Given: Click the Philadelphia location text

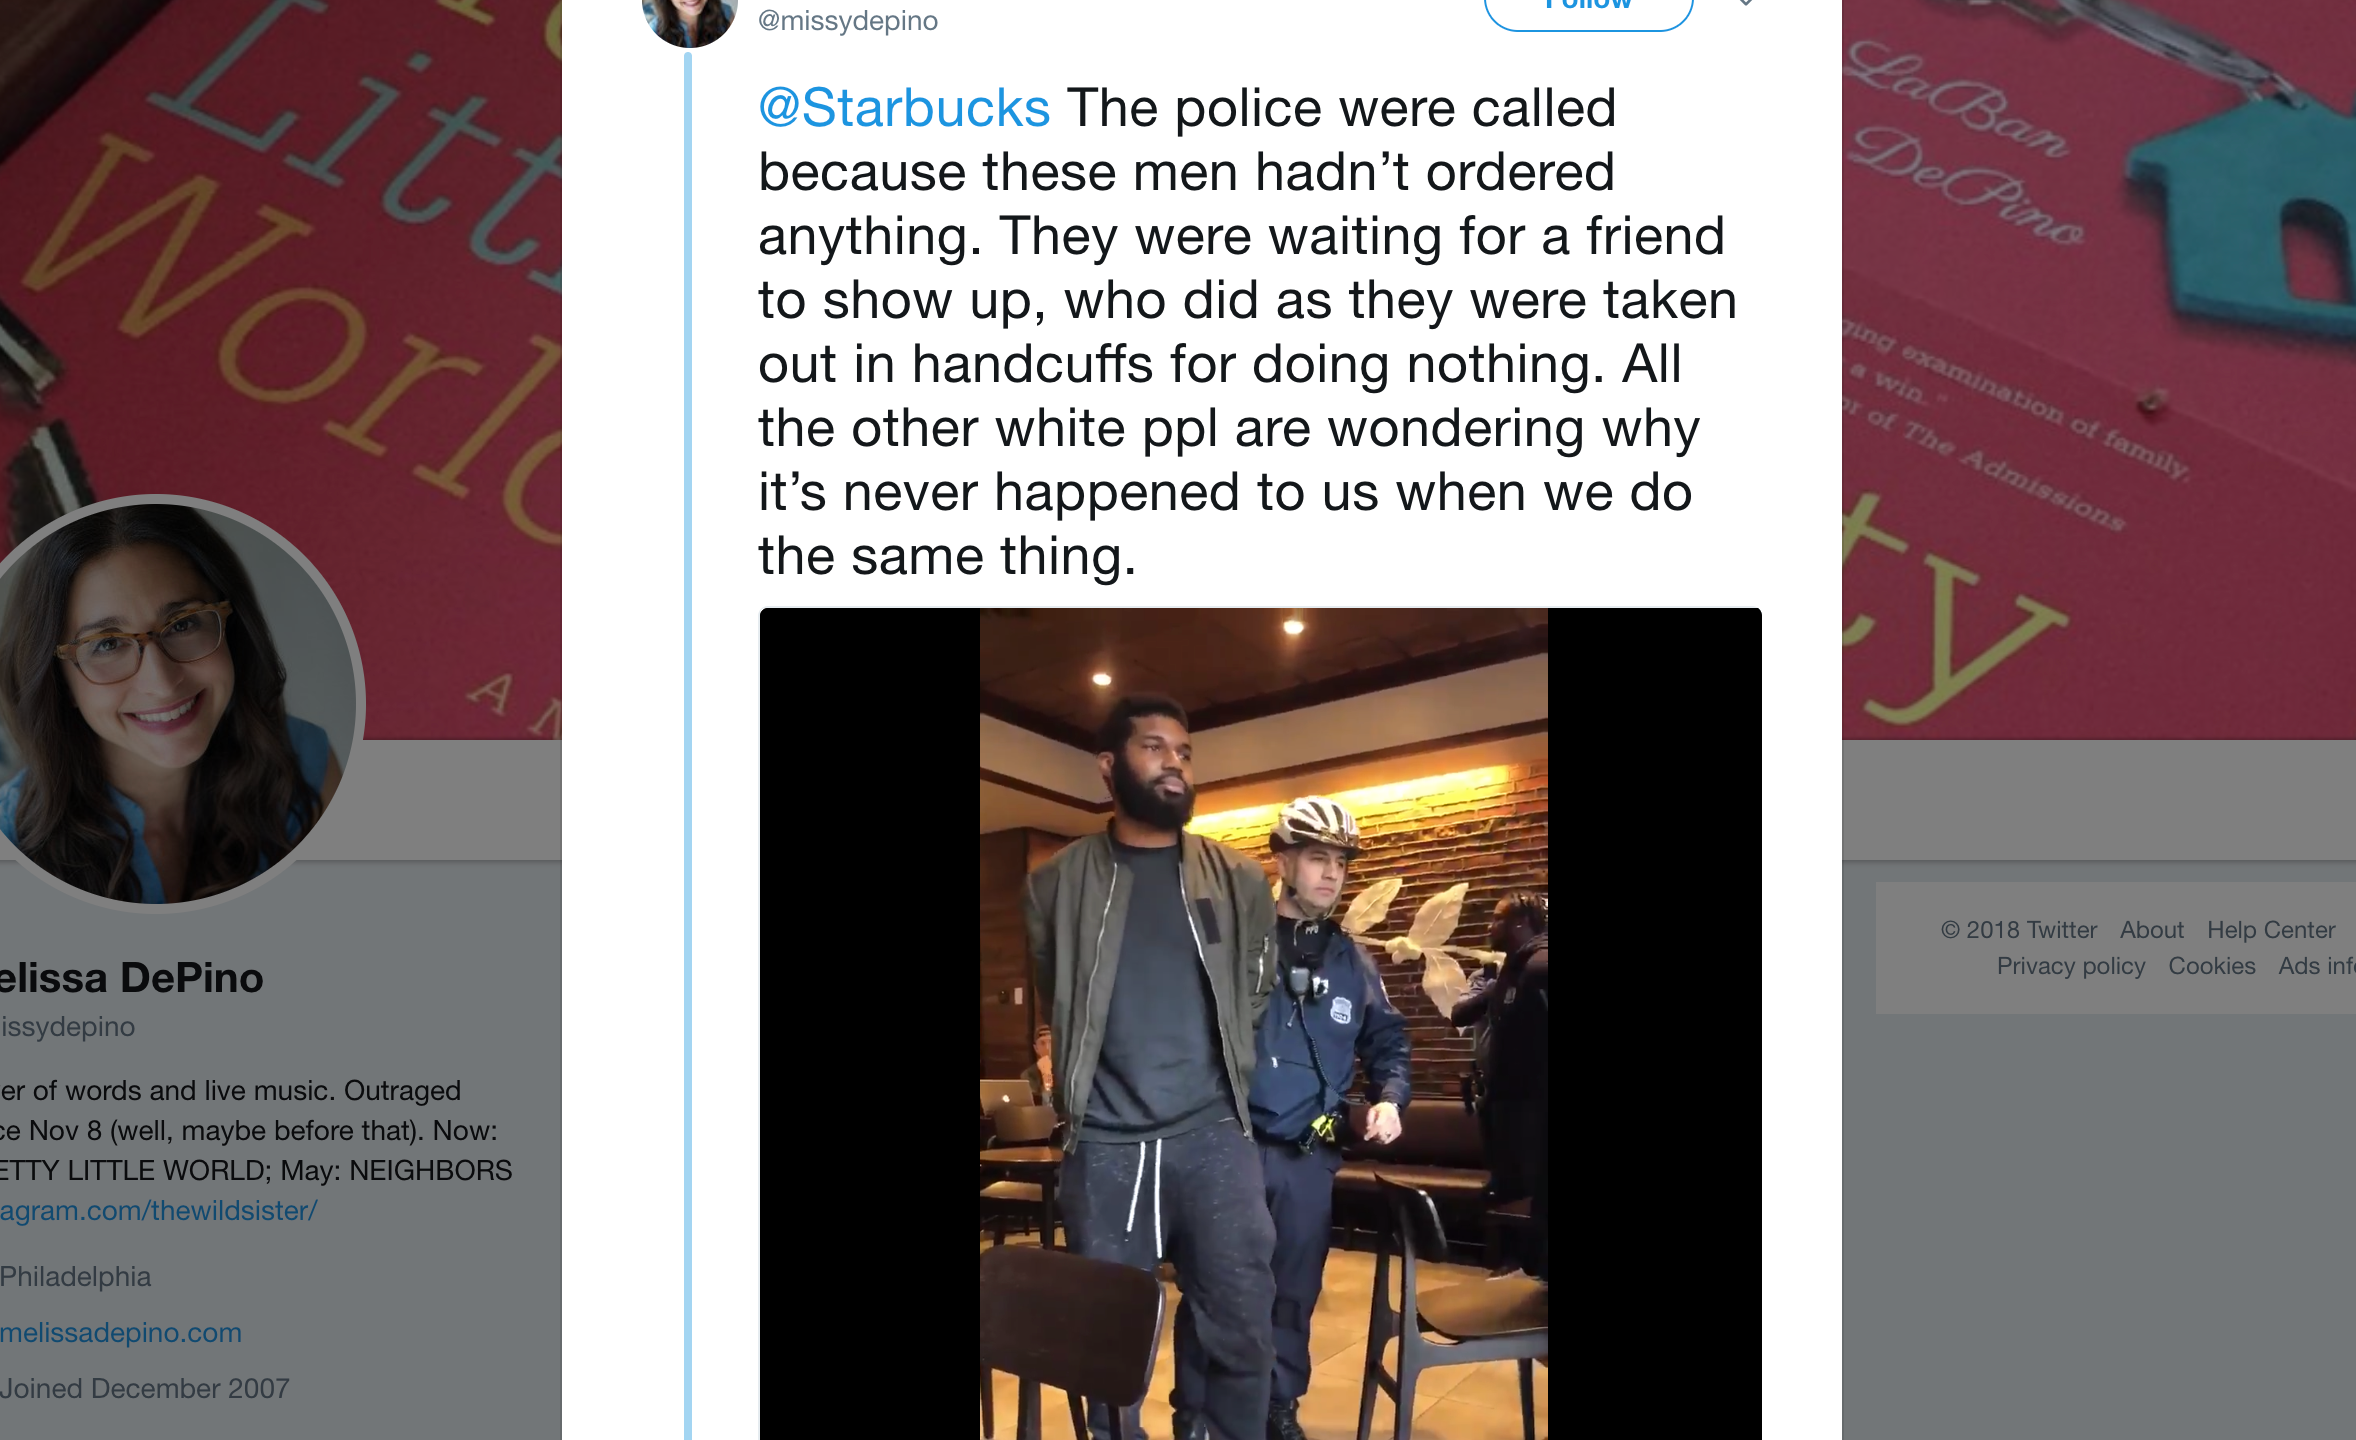Looking at the screenshot, I should click(x=76, y=1277).
